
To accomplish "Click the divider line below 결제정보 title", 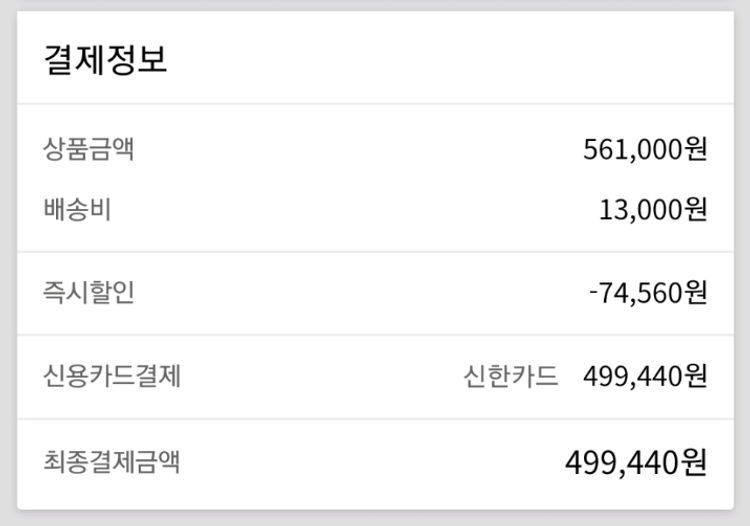I will (375, 103).
